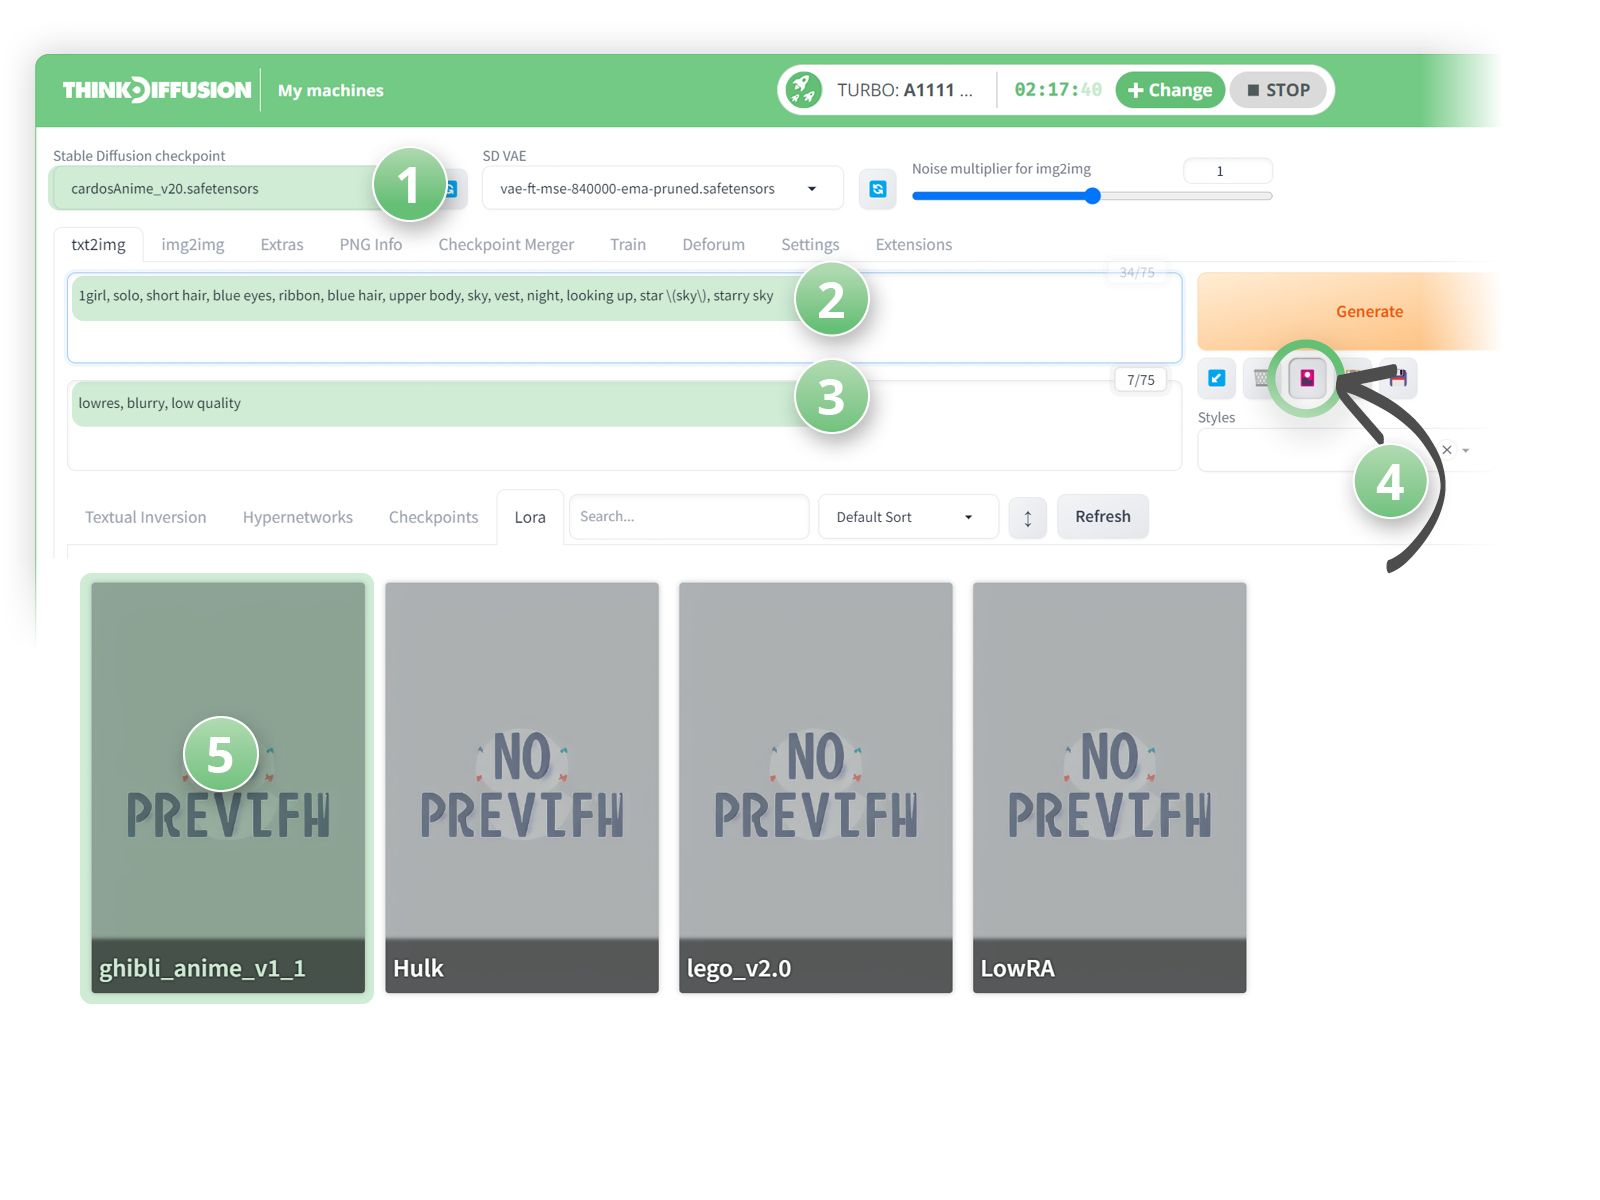1600x1200 pixels.
Task: Open the Styles selection dropdown arrow
Action: pos(1467,450)
